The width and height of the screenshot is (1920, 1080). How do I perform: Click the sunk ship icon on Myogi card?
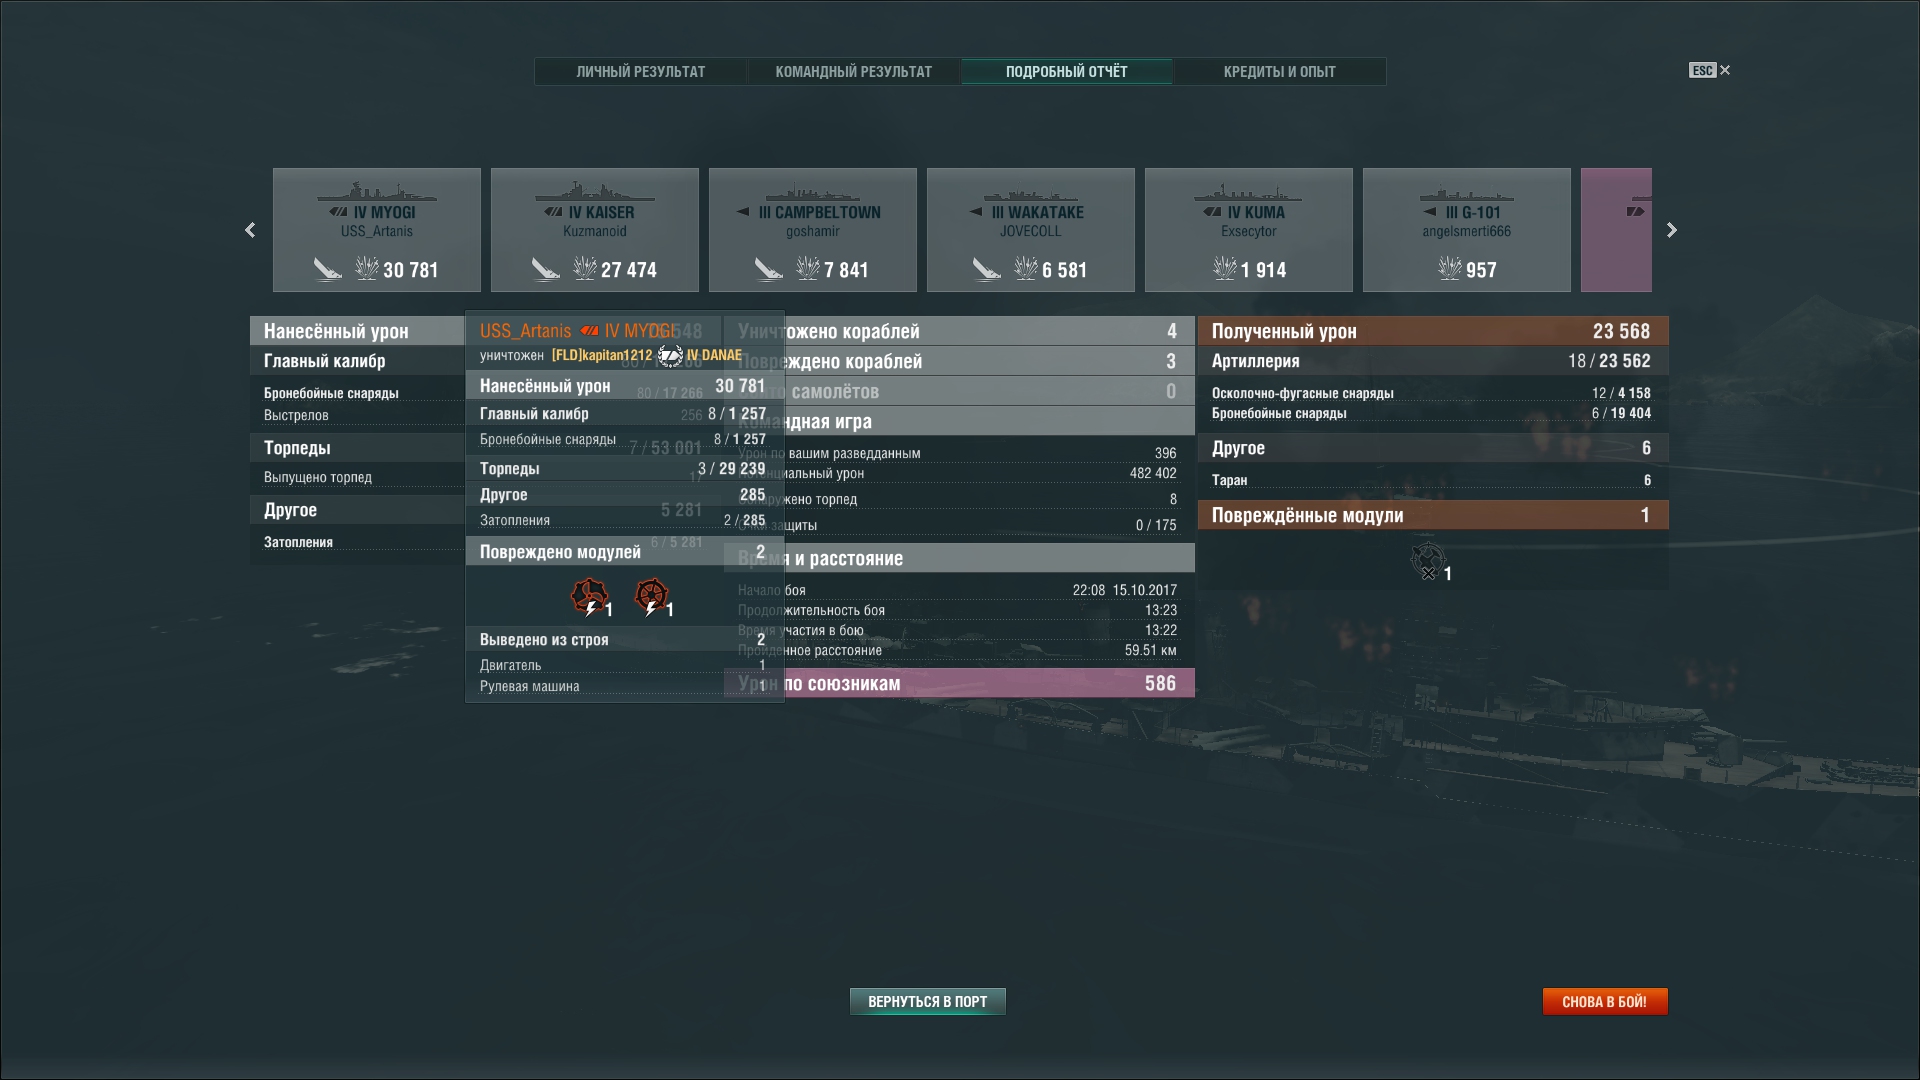tap(327, 269)
